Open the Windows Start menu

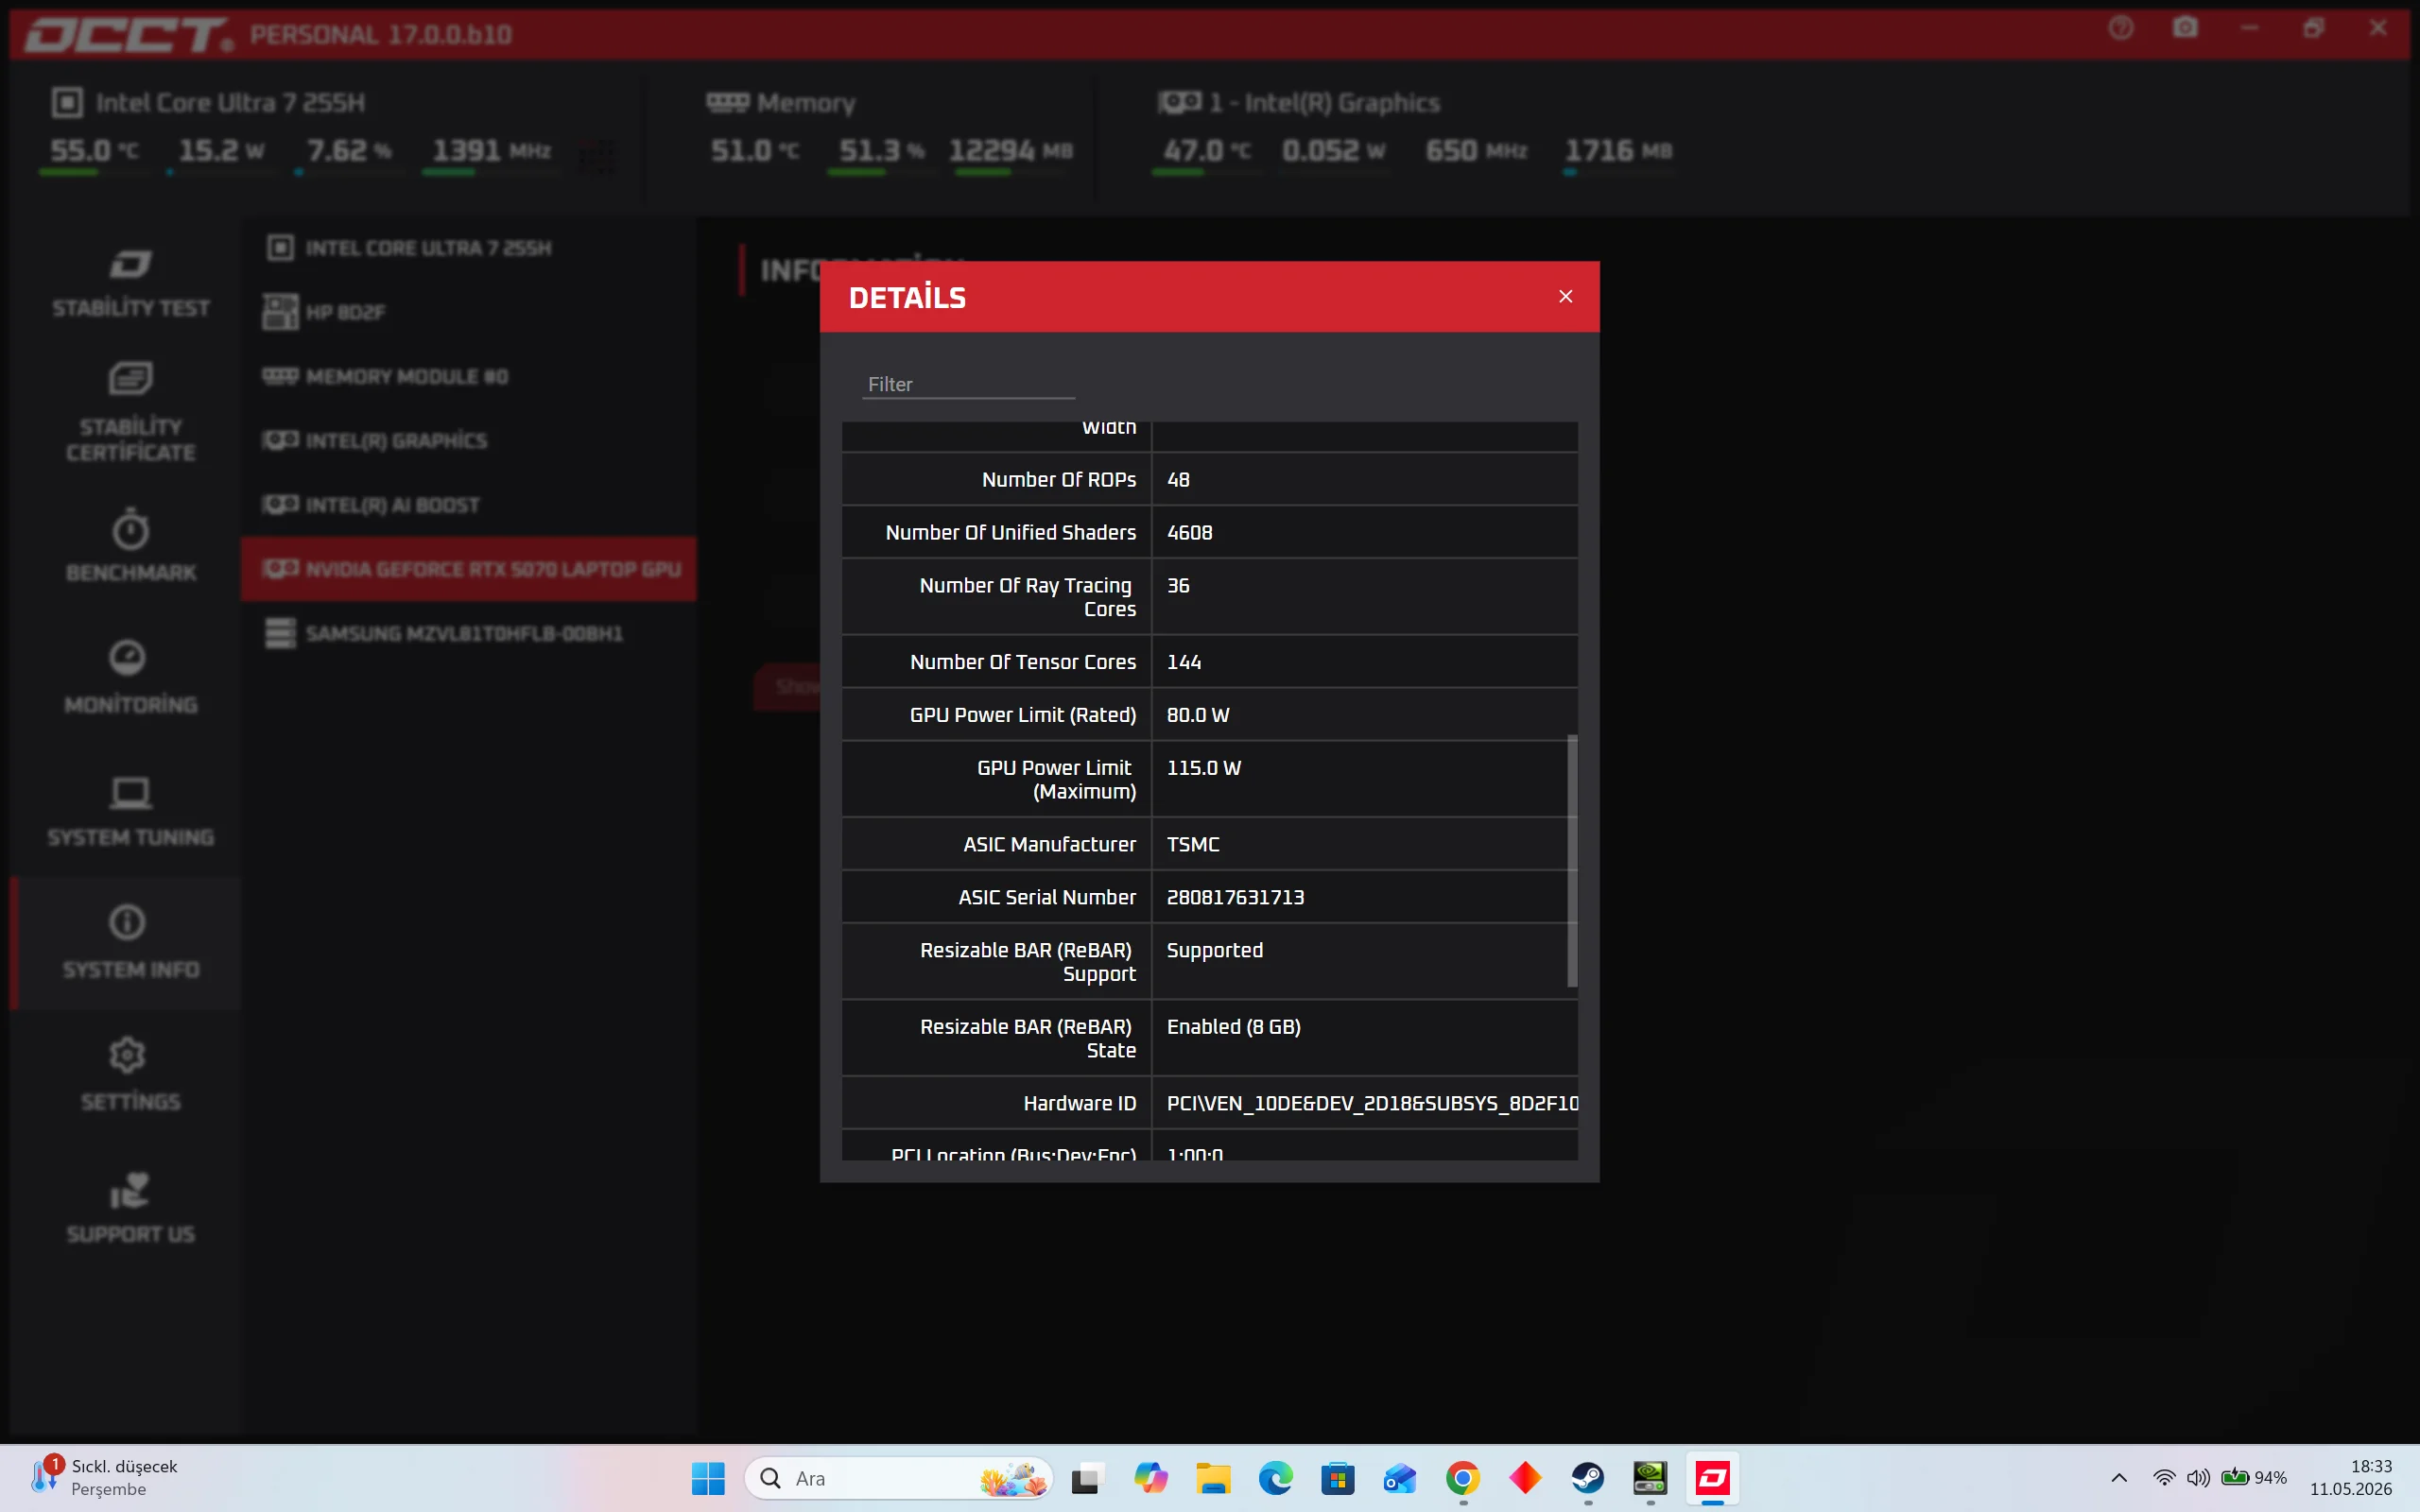pos(708,1478)
